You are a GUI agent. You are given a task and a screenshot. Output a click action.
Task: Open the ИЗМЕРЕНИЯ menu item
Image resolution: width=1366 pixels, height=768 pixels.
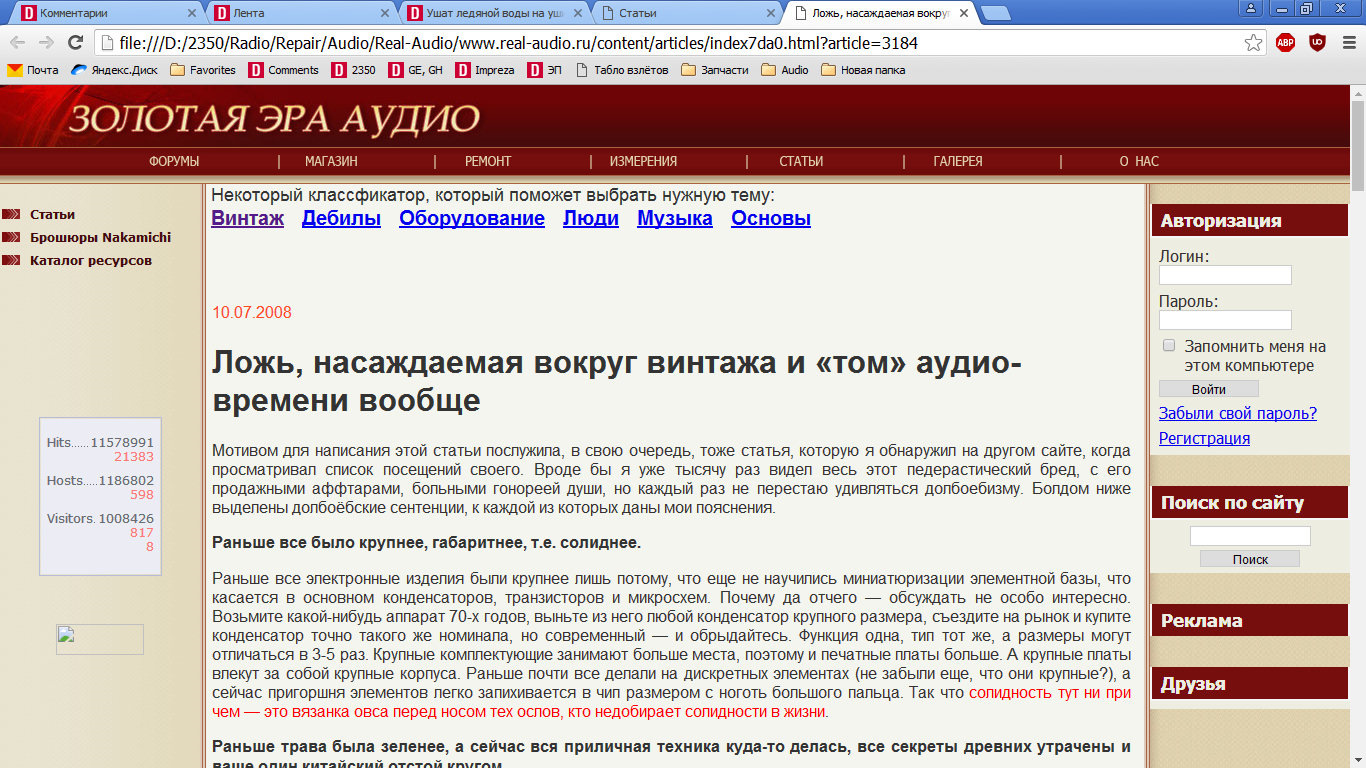coord(644,161)
